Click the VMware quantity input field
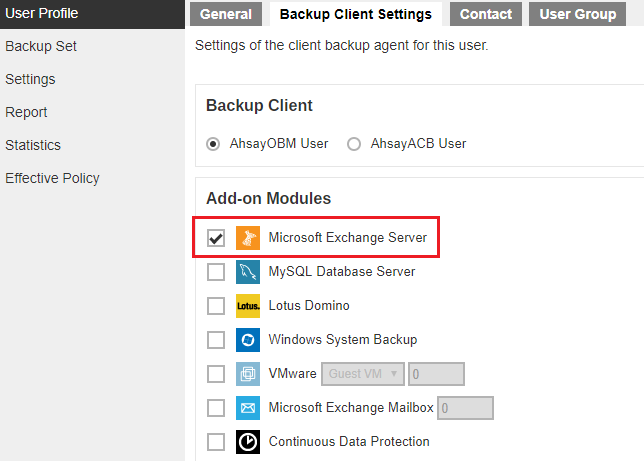The image size is (644, 461). click(436, 374)
